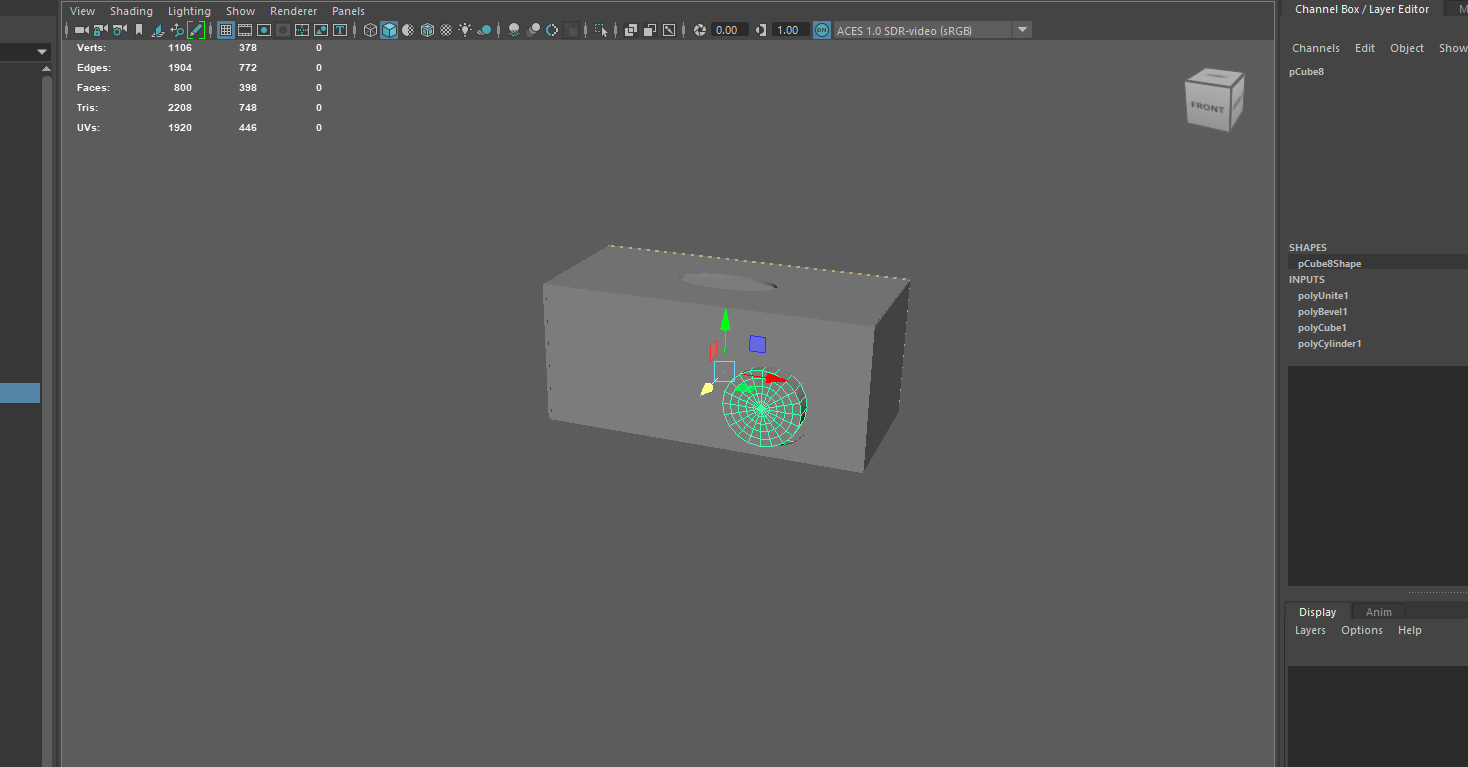
Task: Click the Wireframe display cube icon
Action: pos(370,30)
